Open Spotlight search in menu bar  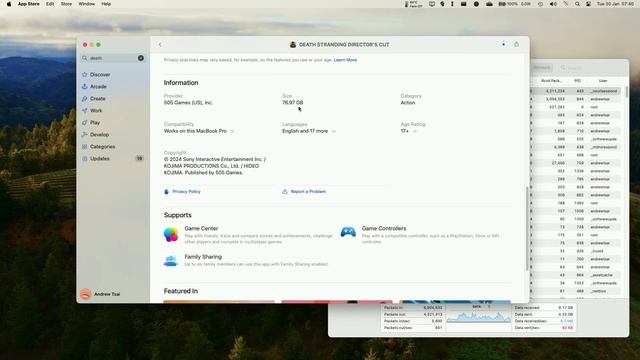pos(577,4)
